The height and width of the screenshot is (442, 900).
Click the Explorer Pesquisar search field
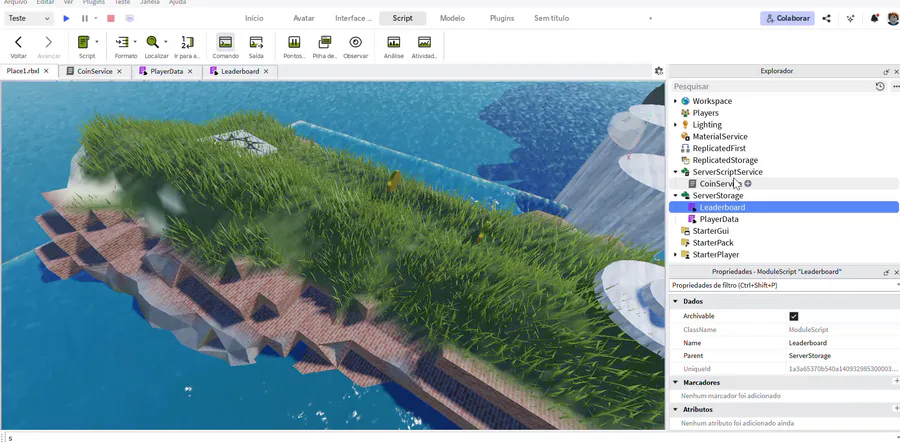[770, 87]
